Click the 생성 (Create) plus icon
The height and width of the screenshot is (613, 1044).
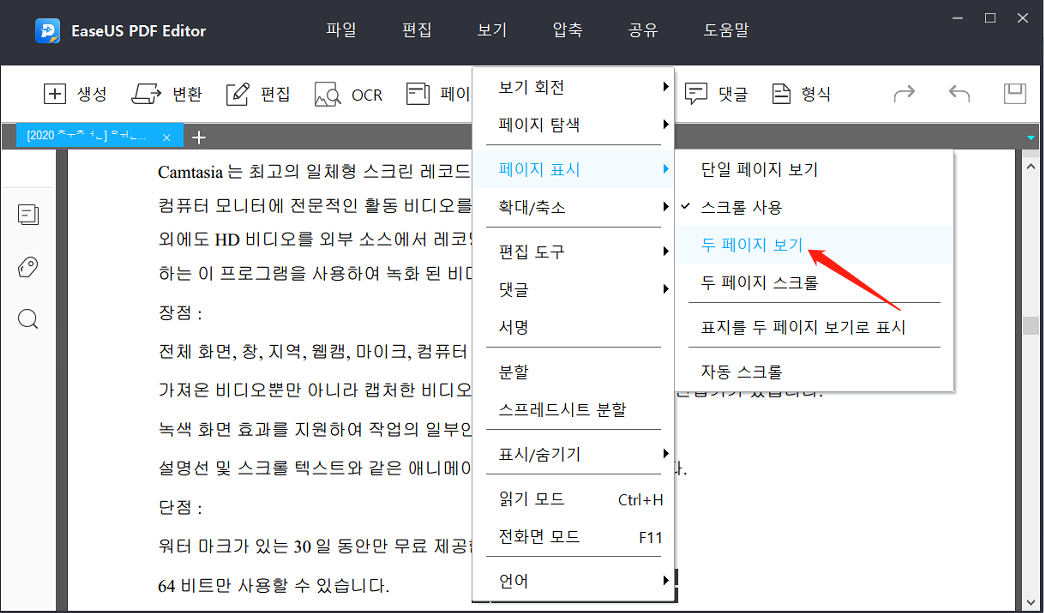(x=54, y=95)
